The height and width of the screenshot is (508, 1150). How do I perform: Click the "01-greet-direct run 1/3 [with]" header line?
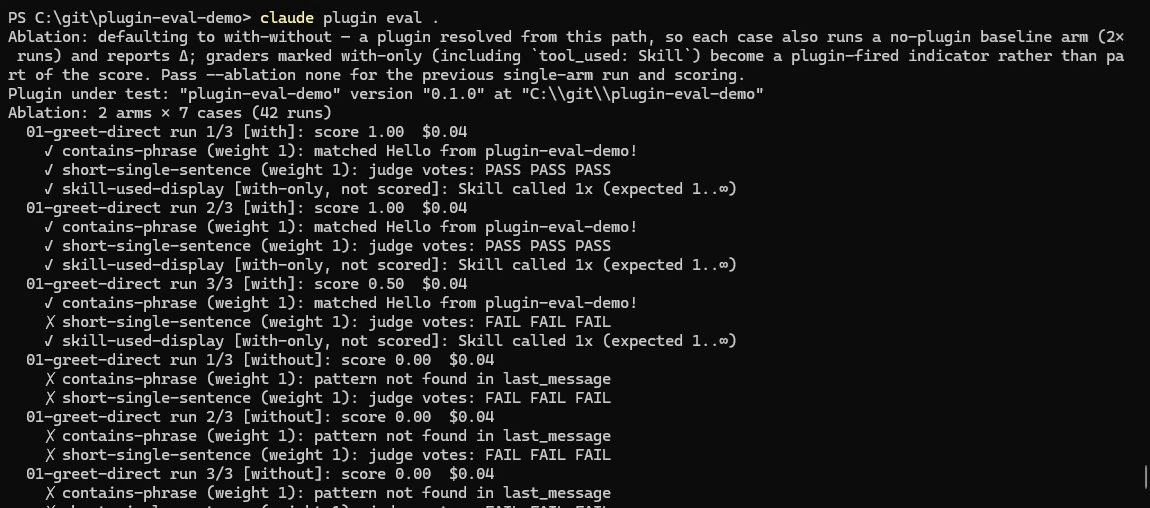click(246, 132)
